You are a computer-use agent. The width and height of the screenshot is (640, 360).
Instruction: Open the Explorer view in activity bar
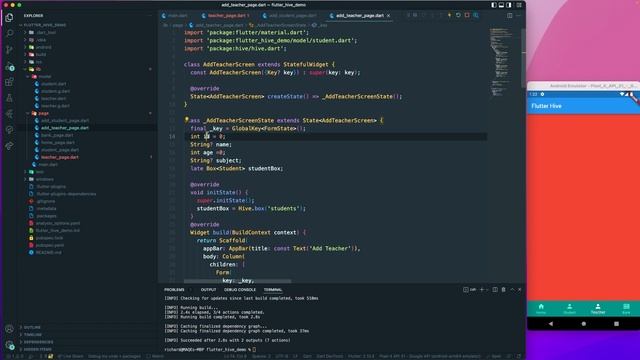coord(9,18)
